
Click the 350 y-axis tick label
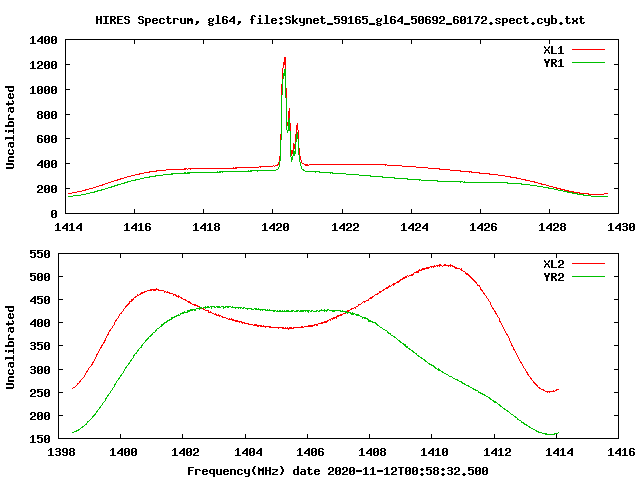pyautogui.click(x=40, y=347)
